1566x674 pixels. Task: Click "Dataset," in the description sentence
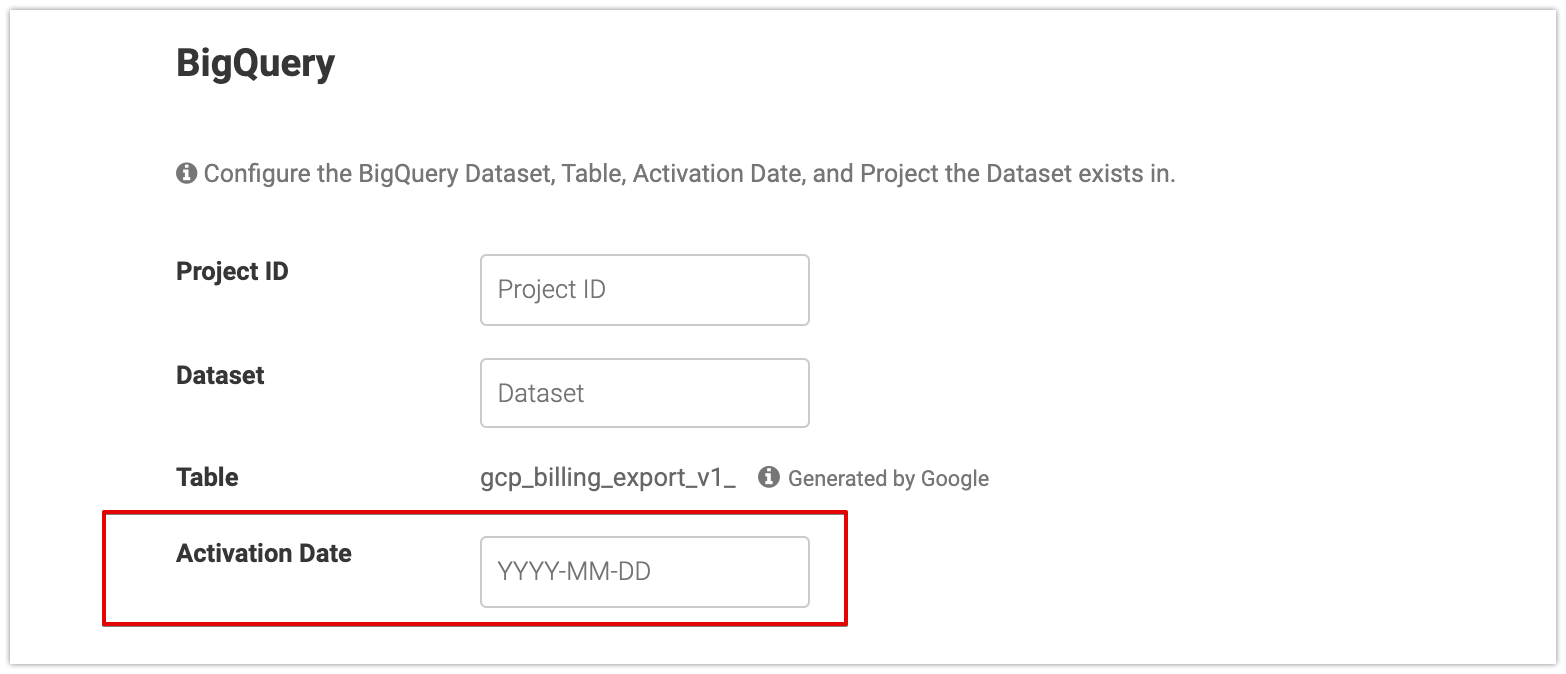(x=510, y=174)
